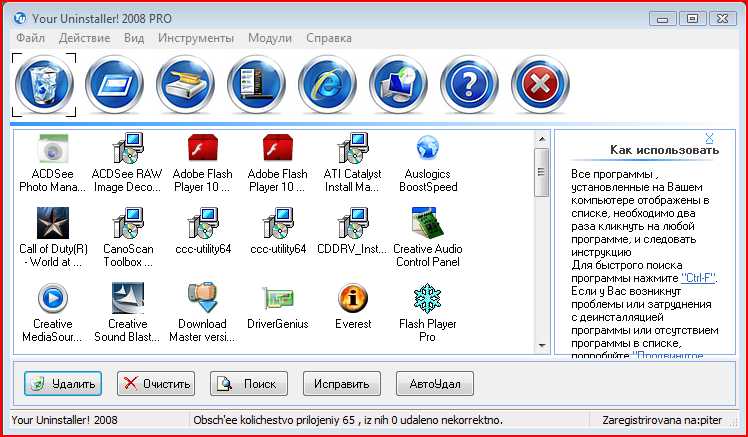Open the Файл menu
Viewport: 748px width, 437px height.
[x=31, y=38]
